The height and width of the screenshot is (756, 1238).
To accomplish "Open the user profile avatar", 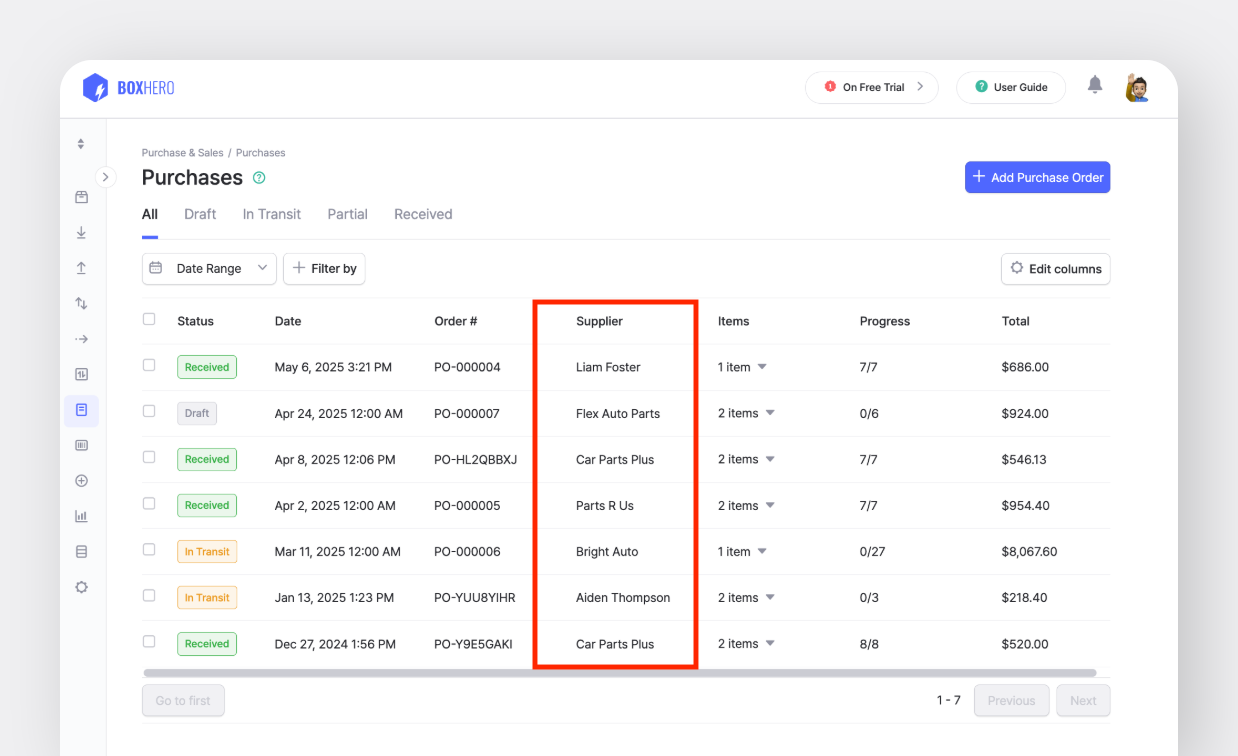I will pos(1137,87).
